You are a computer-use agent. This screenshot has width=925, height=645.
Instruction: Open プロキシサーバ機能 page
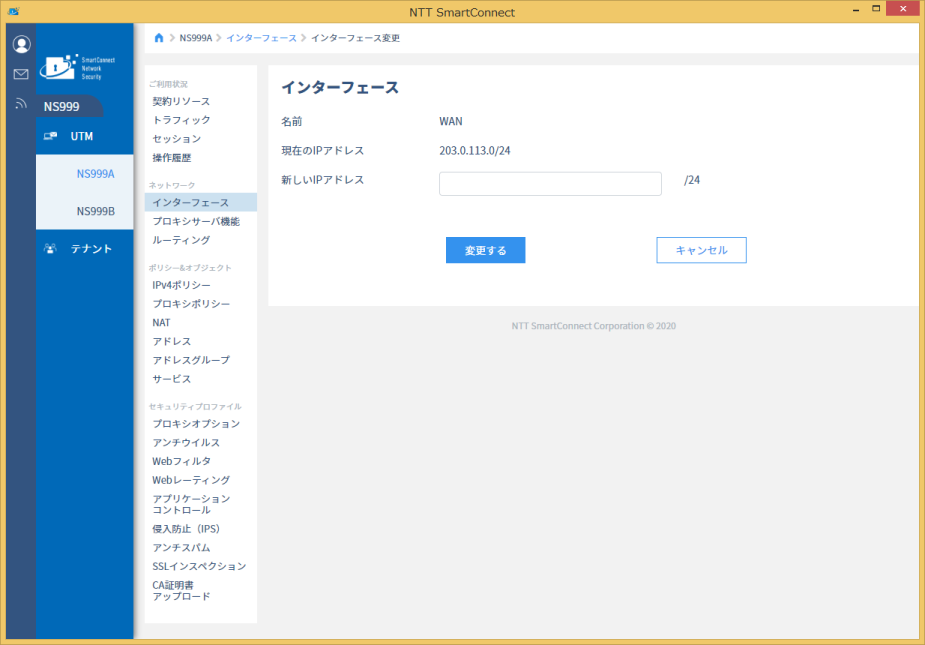[x=196, y=221]
